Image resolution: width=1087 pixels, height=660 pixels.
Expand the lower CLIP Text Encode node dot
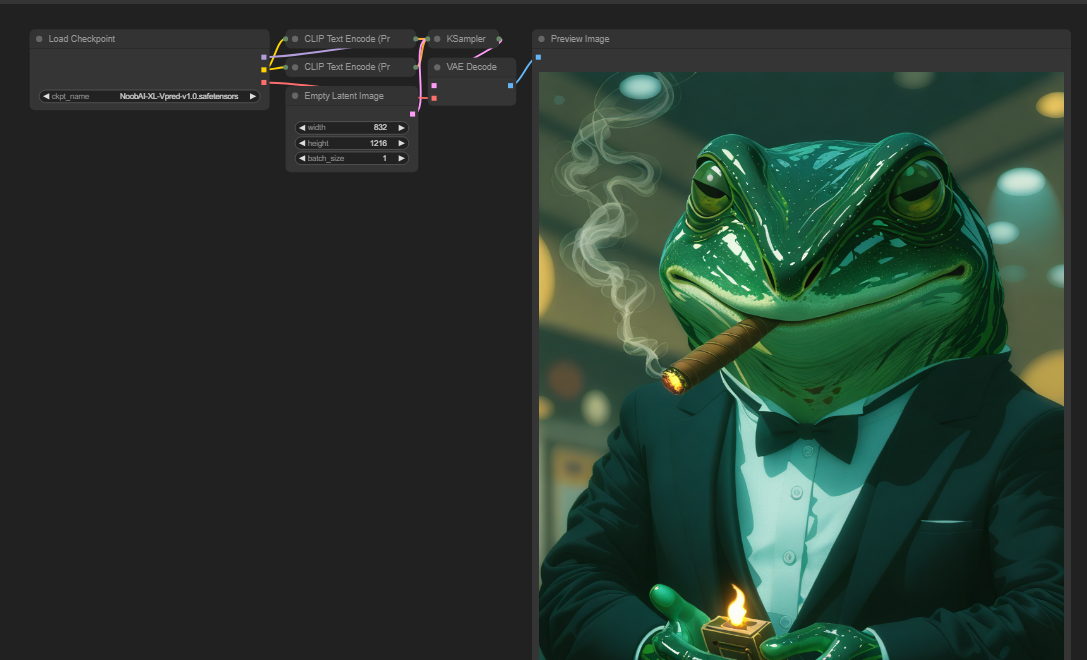[295, 67]
